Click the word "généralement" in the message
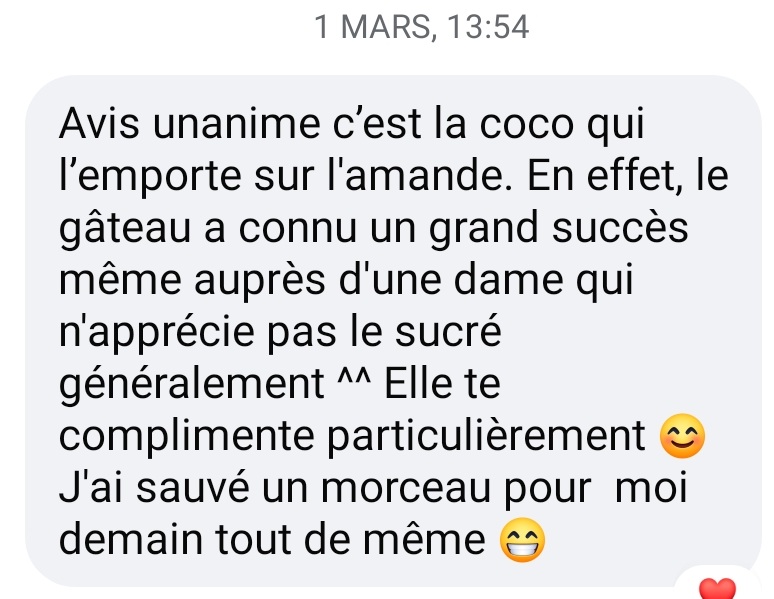Screen dimensions: 774x599 192,384
